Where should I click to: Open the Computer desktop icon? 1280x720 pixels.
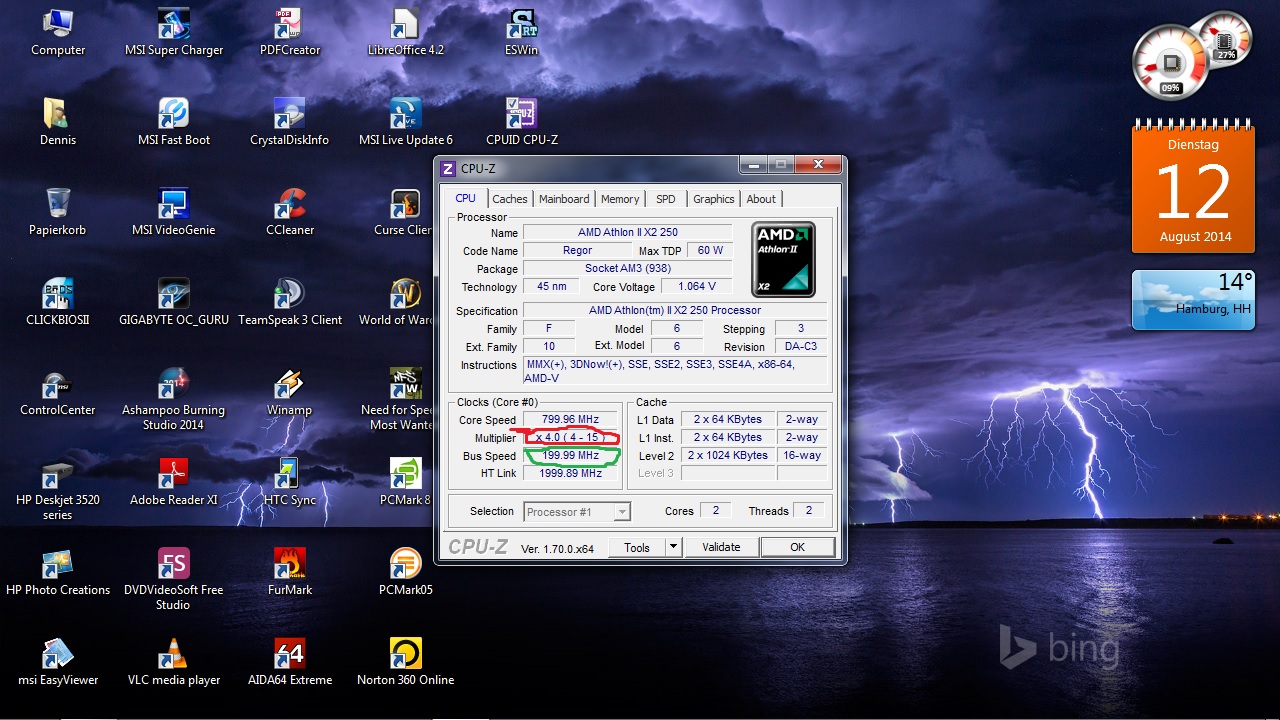58,32
